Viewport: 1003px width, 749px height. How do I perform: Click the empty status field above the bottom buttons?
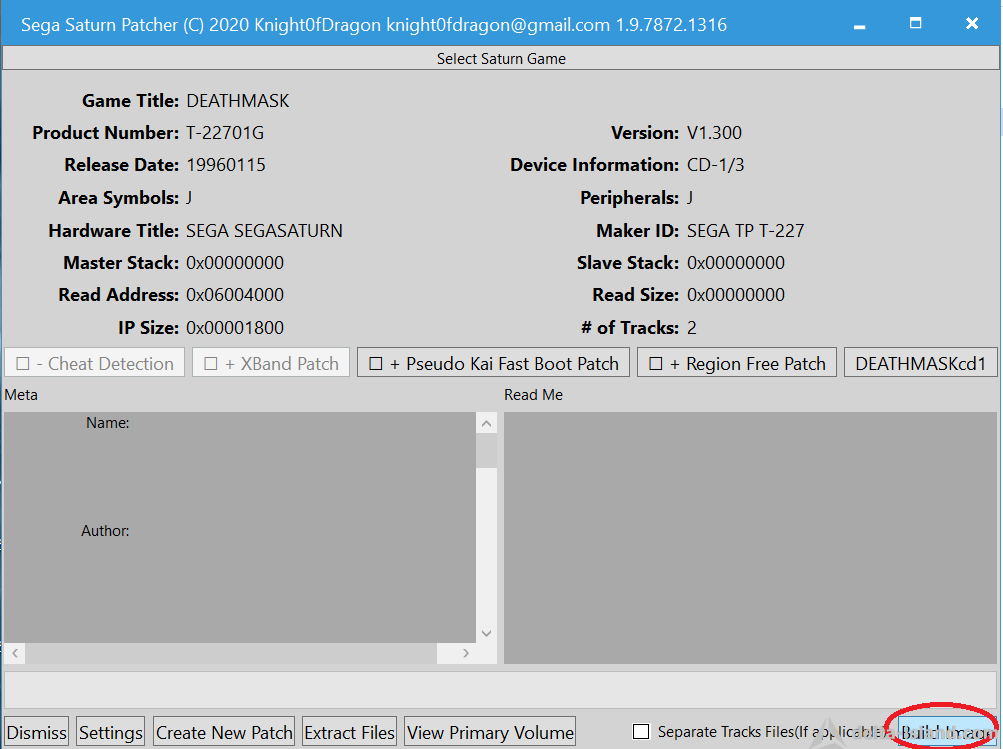pos(500,690)
